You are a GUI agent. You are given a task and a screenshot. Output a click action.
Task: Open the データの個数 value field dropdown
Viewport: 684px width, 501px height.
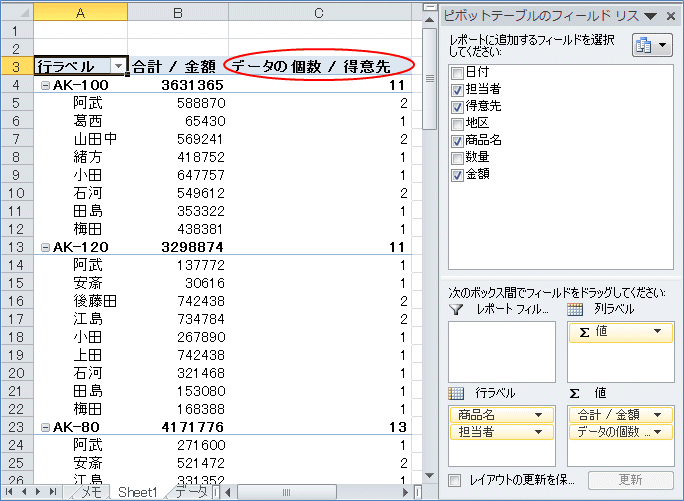click(657, 432)
